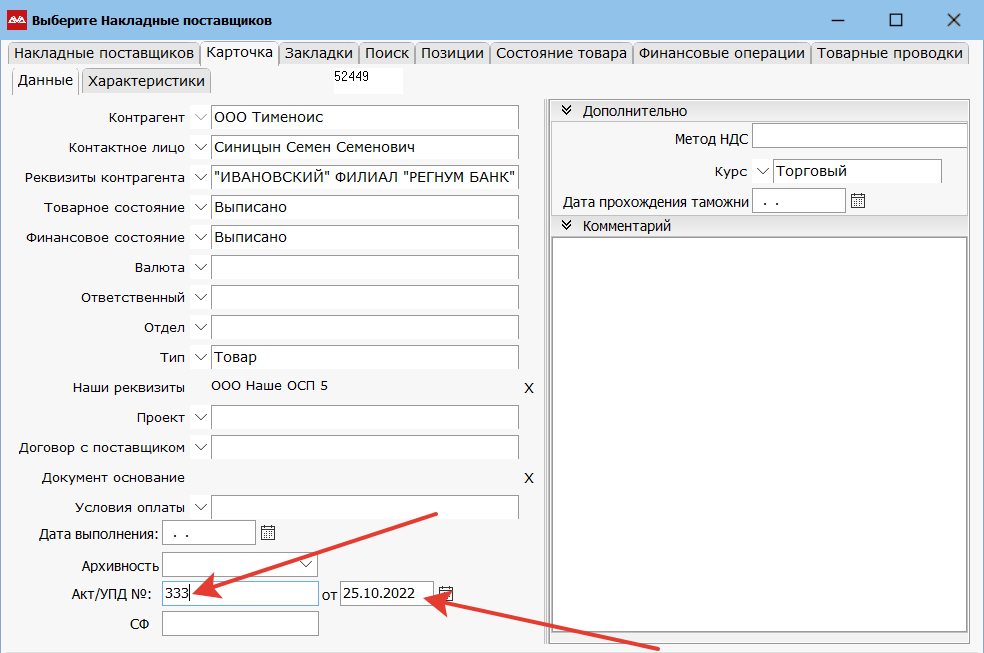Switch to Позиции tab
984x653 pixels.
452,53
